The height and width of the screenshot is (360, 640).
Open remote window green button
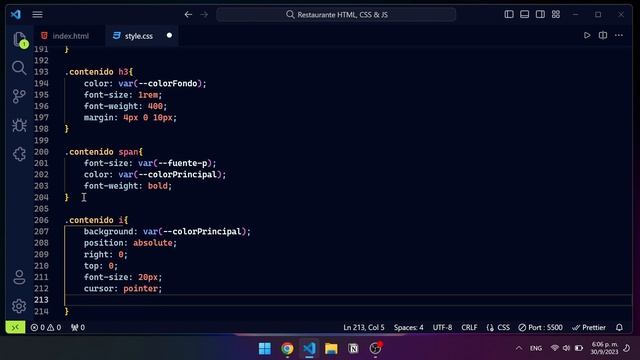[x=15, y=327]
